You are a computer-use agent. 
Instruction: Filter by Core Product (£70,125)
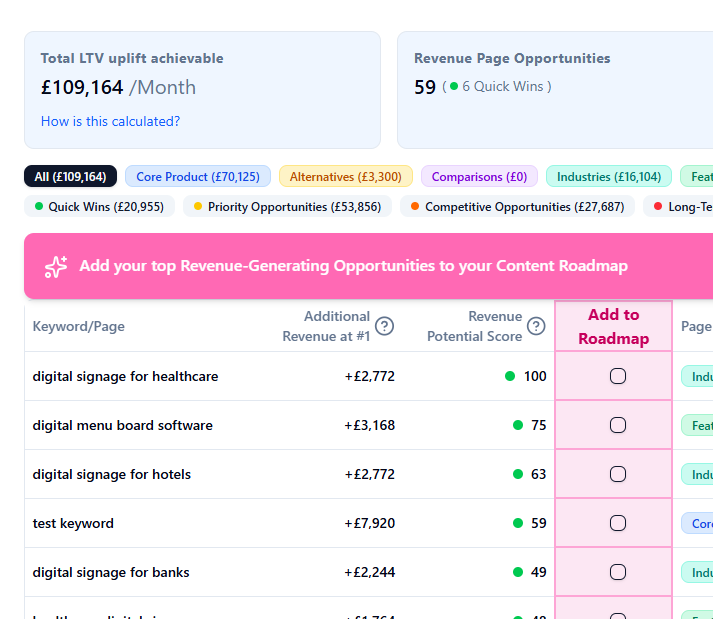point(198,176)
